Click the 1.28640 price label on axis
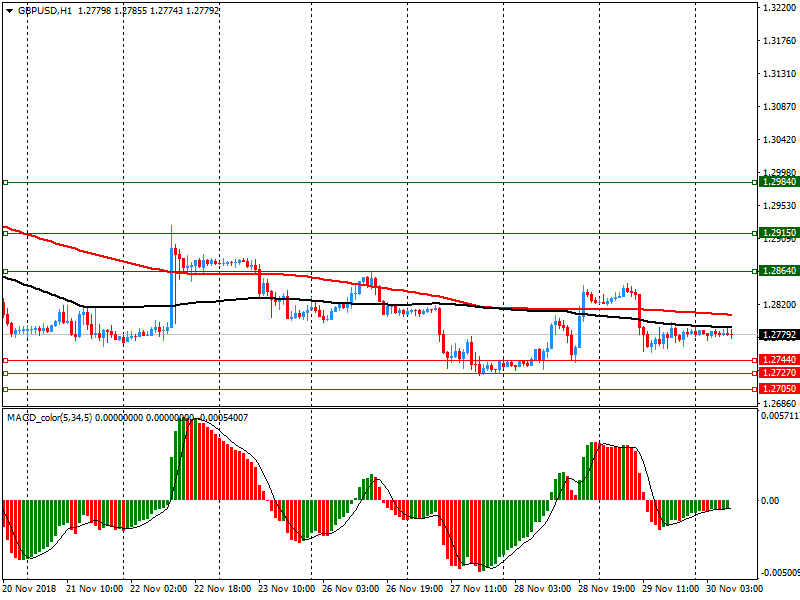The height and width of the screenshot is (600, 800). tap(778, 271)
